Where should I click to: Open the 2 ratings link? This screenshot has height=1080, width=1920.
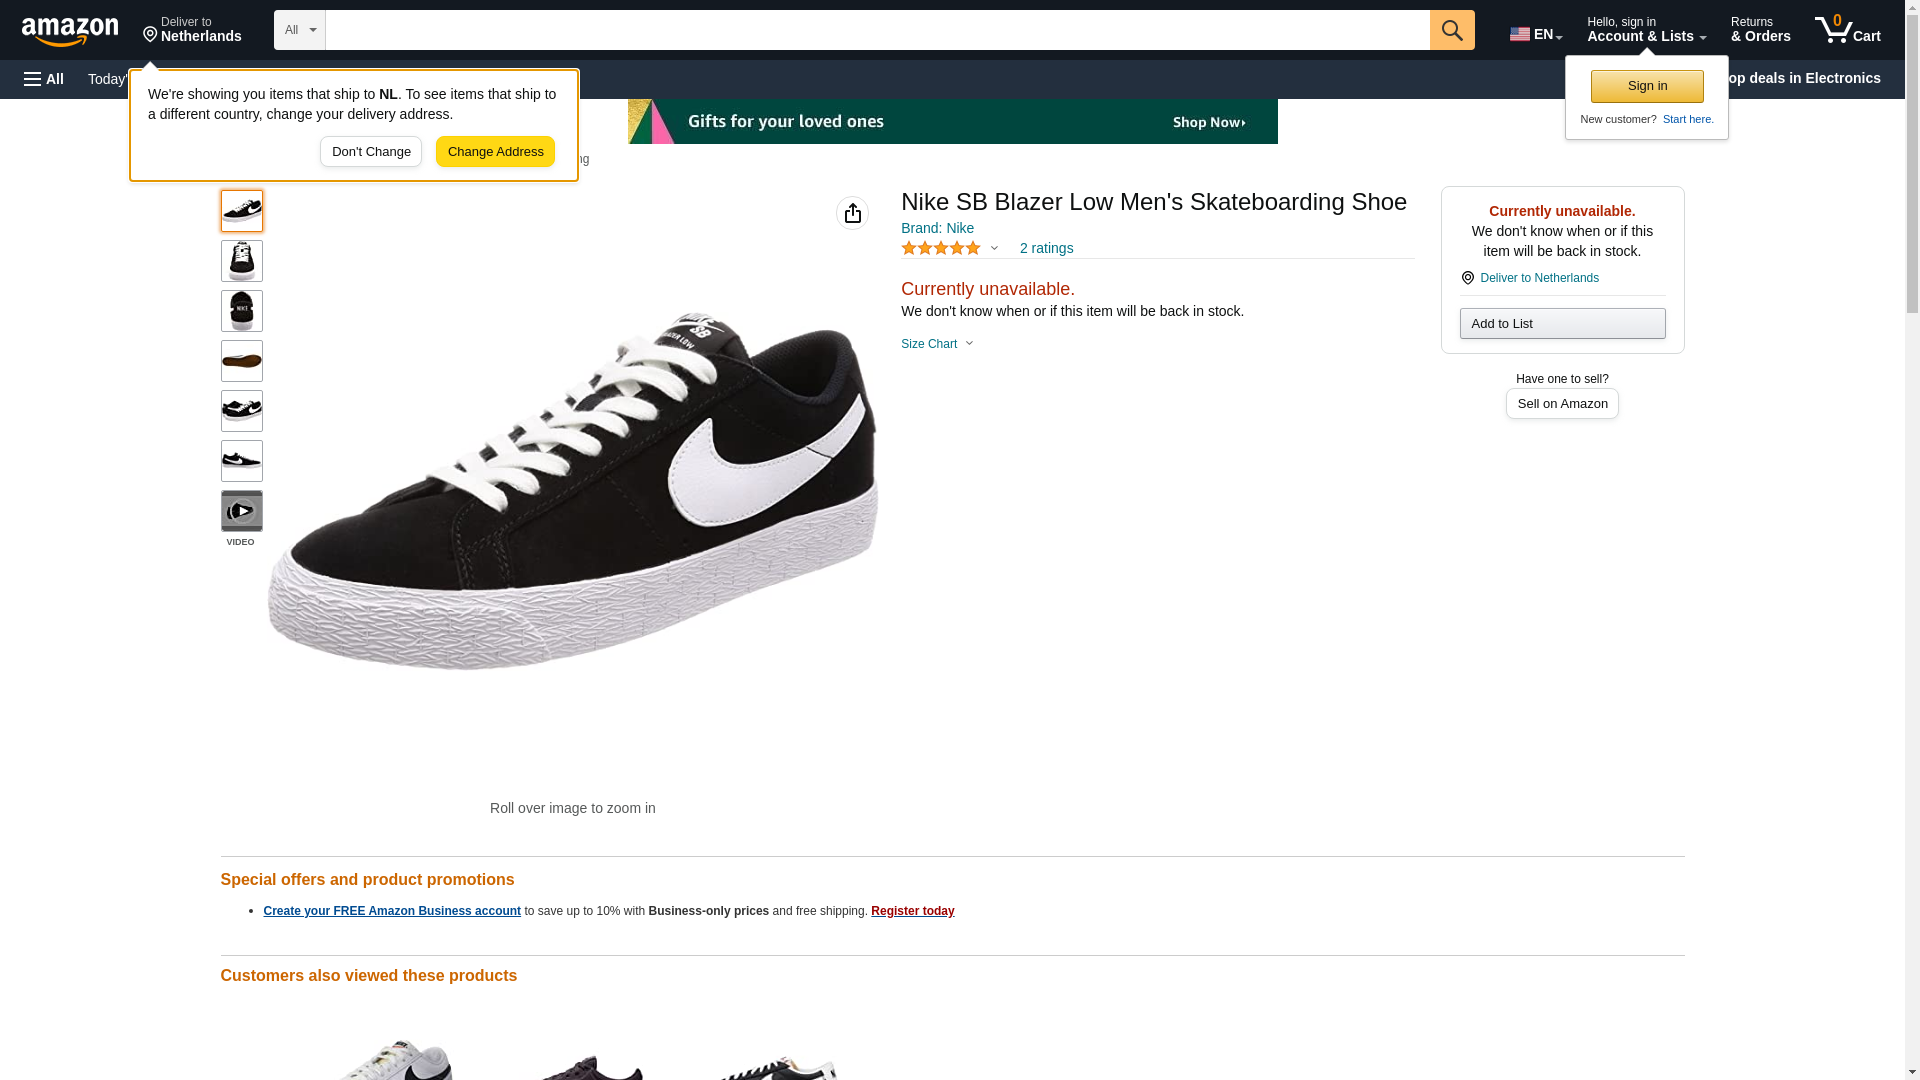[x=1046, y=248]
